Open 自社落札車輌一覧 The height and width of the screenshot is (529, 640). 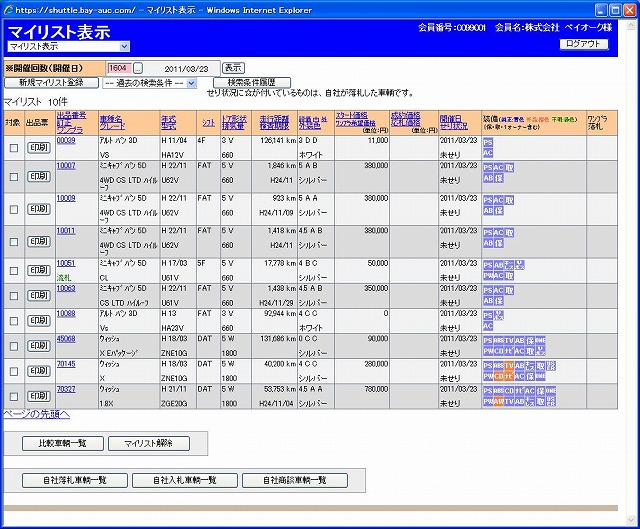pos(75,480)
